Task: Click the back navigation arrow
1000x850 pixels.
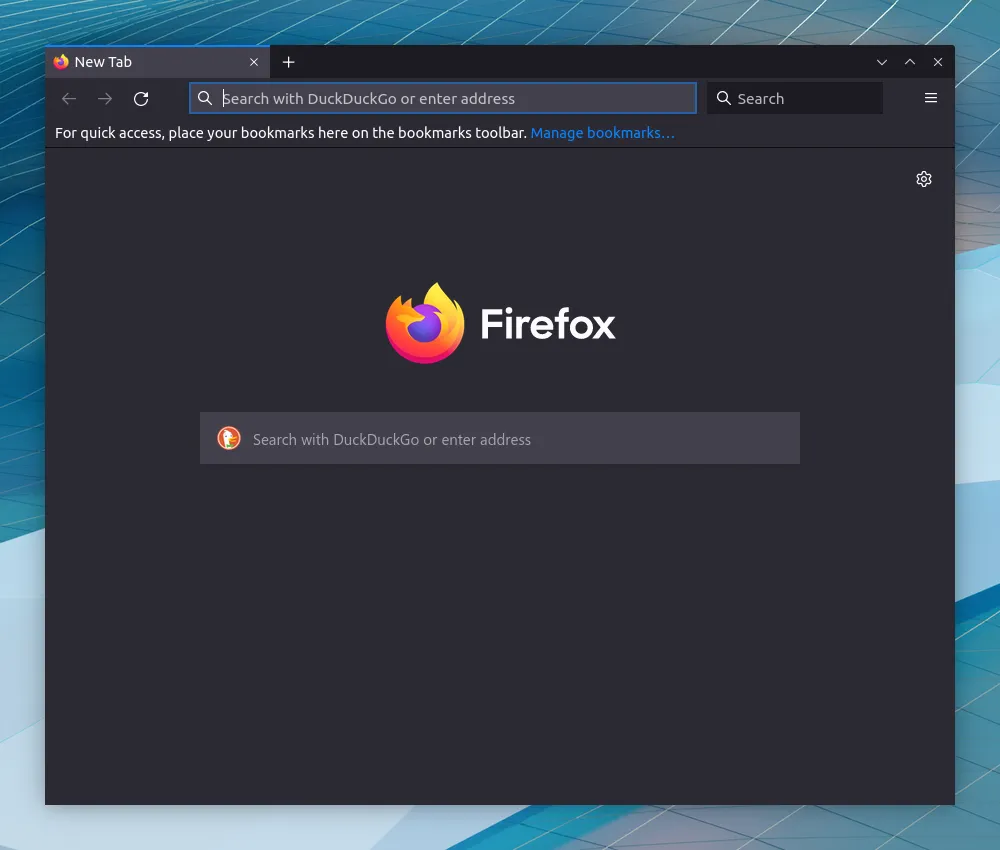Action: (68, 98)
